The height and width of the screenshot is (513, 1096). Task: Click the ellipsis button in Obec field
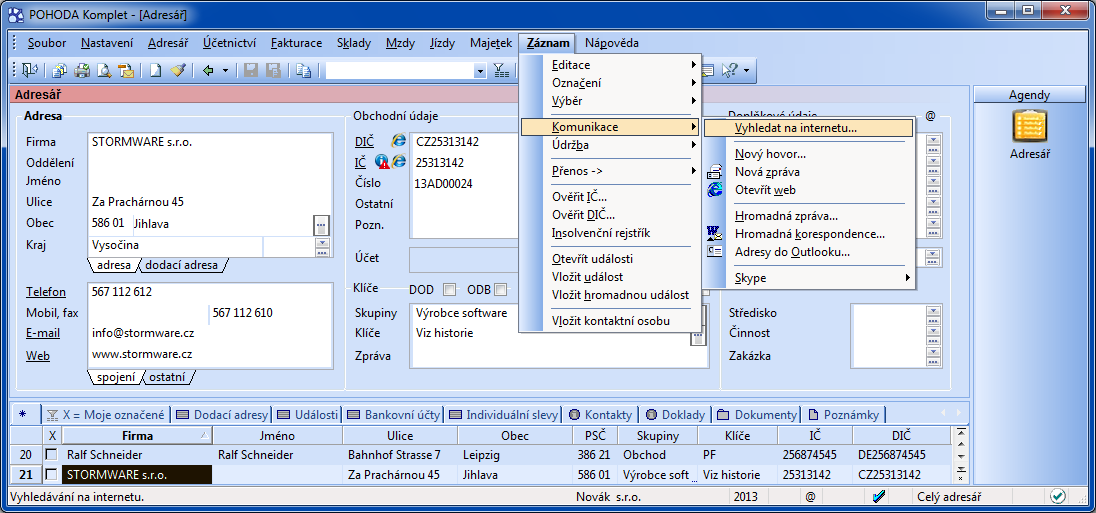click(320, 225)
